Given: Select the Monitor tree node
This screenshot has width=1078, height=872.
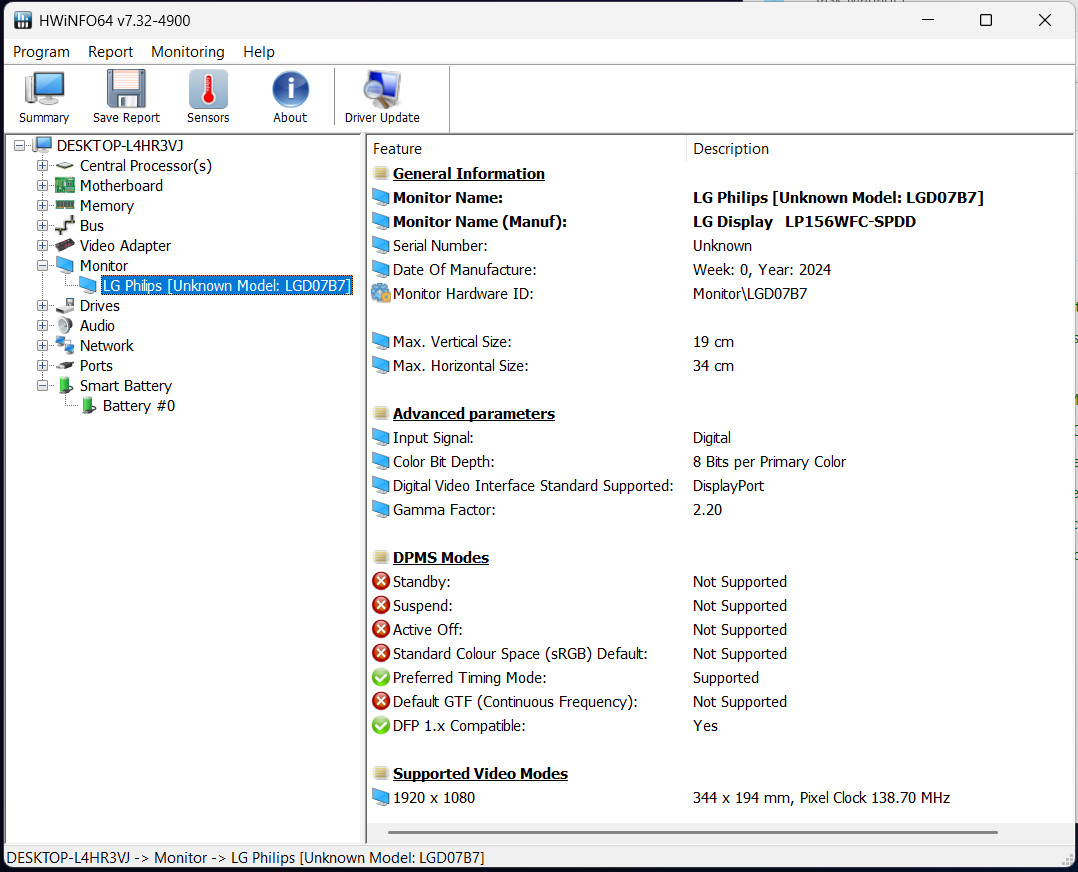Looking at the screenshot, I should click(104, 265).
